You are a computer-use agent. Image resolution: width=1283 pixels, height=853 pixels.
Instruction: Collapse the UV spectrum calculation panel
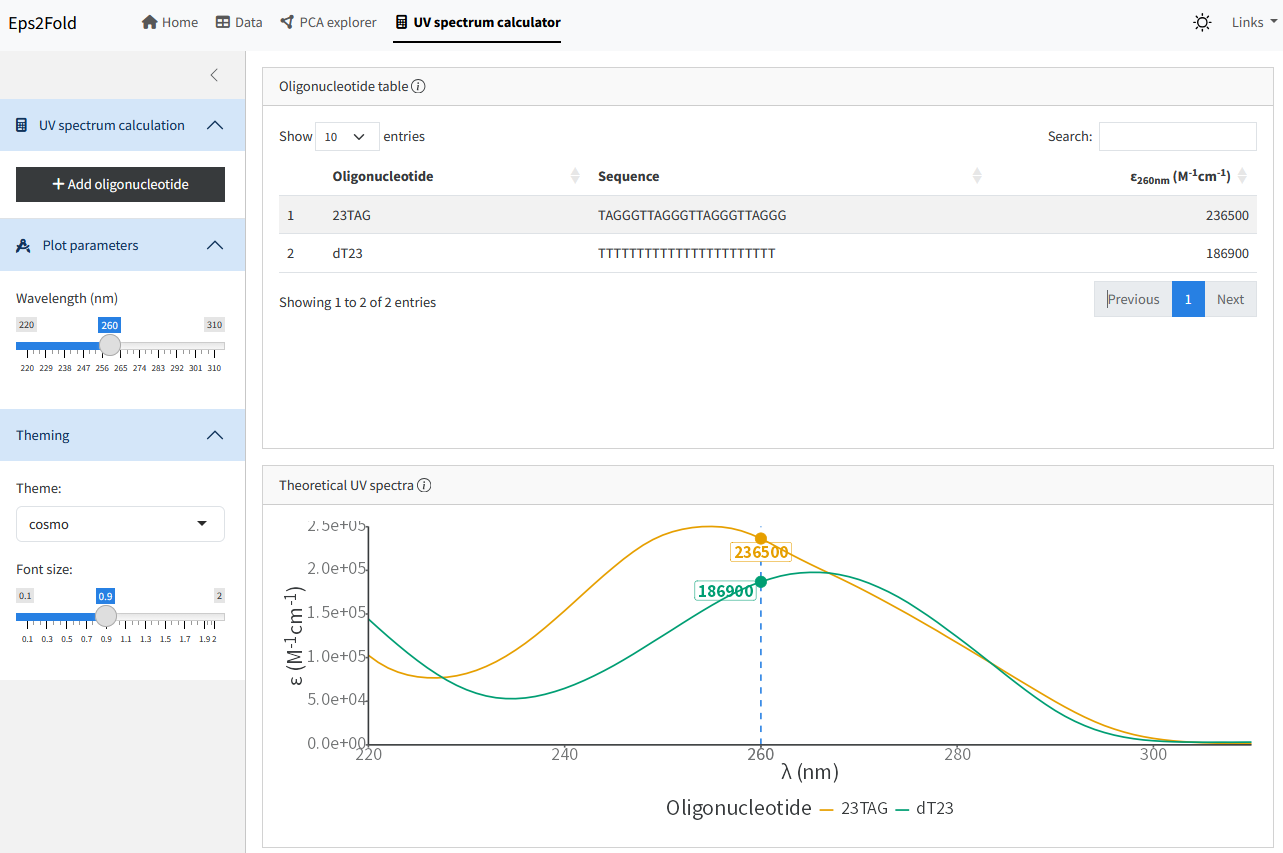[214, 125]
